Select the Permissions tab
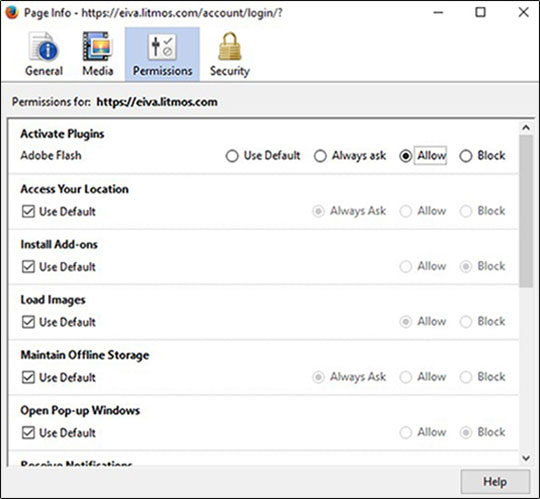 162,54
